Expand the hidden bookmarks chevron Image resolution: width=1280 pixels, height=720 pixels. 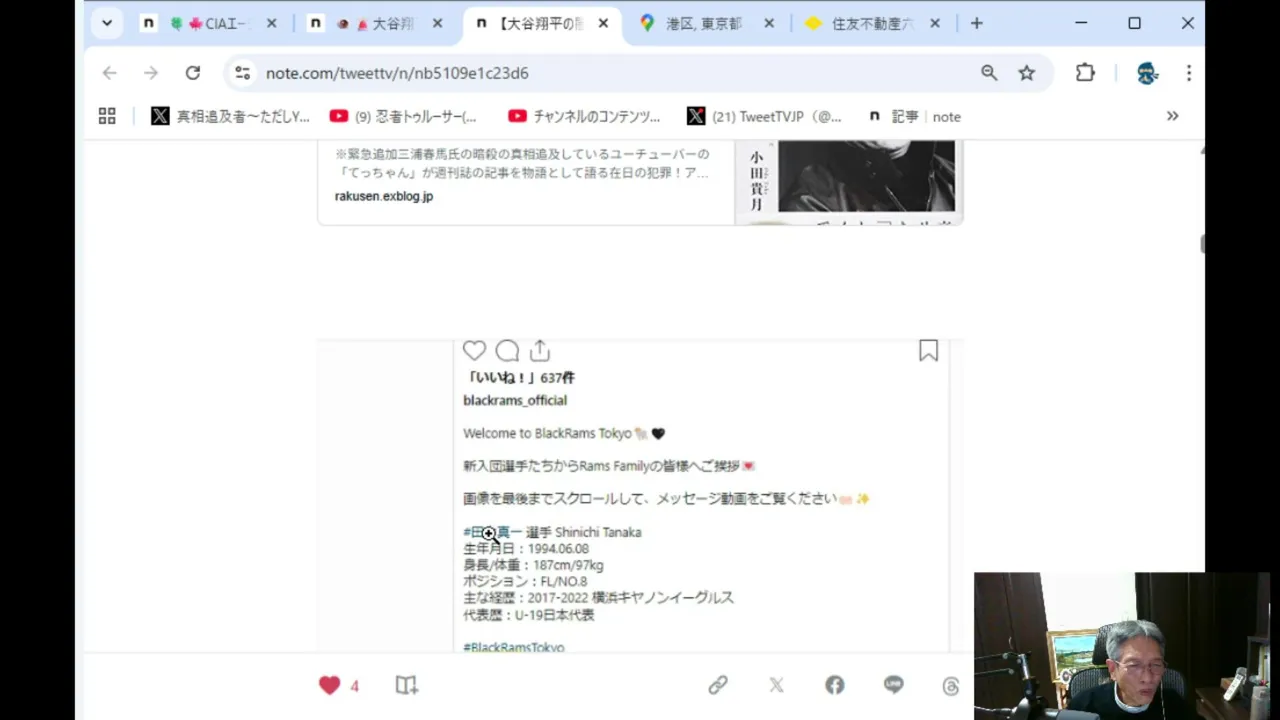pyautogui.click(x=1172, y=116)
